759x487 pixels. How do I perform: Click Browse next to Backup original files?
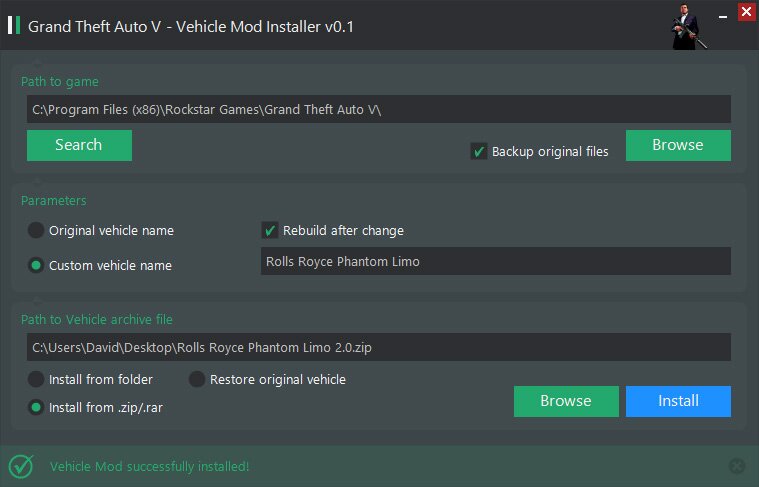pyautogui.click(x=678, y=145)
